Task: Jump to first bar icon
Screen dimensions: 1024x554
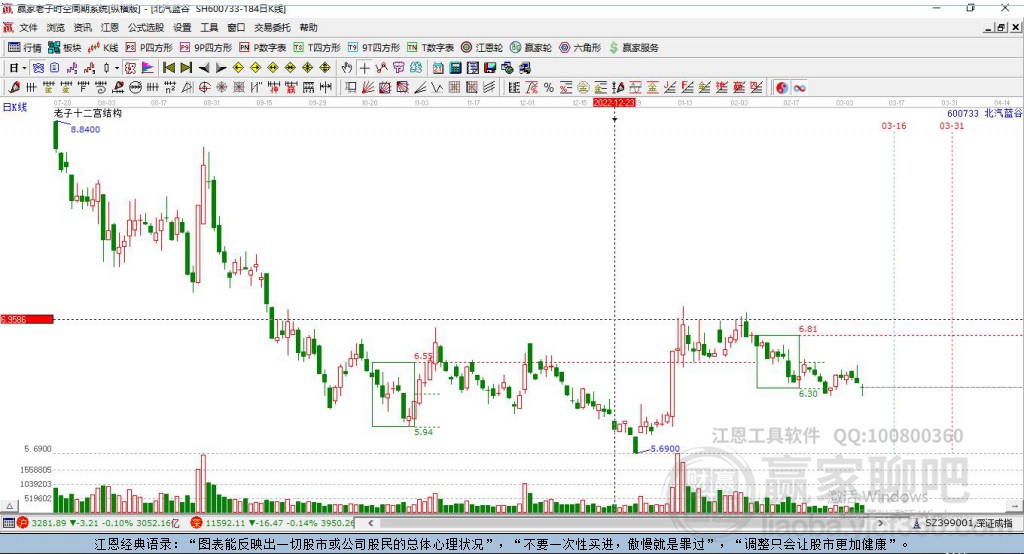Action: click(x=168, y=68)
